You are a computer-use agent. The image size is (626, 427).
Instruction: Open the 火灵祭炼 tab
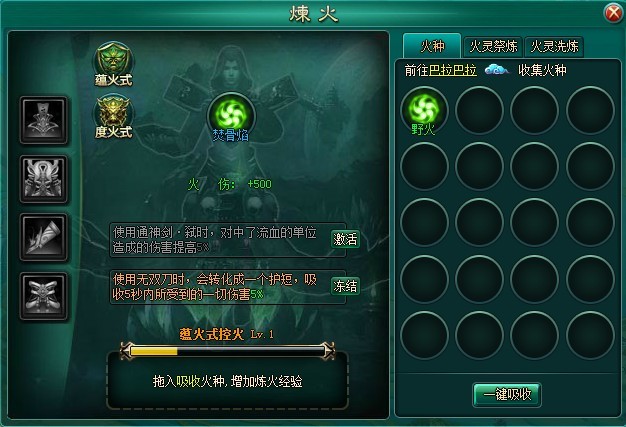493,47
